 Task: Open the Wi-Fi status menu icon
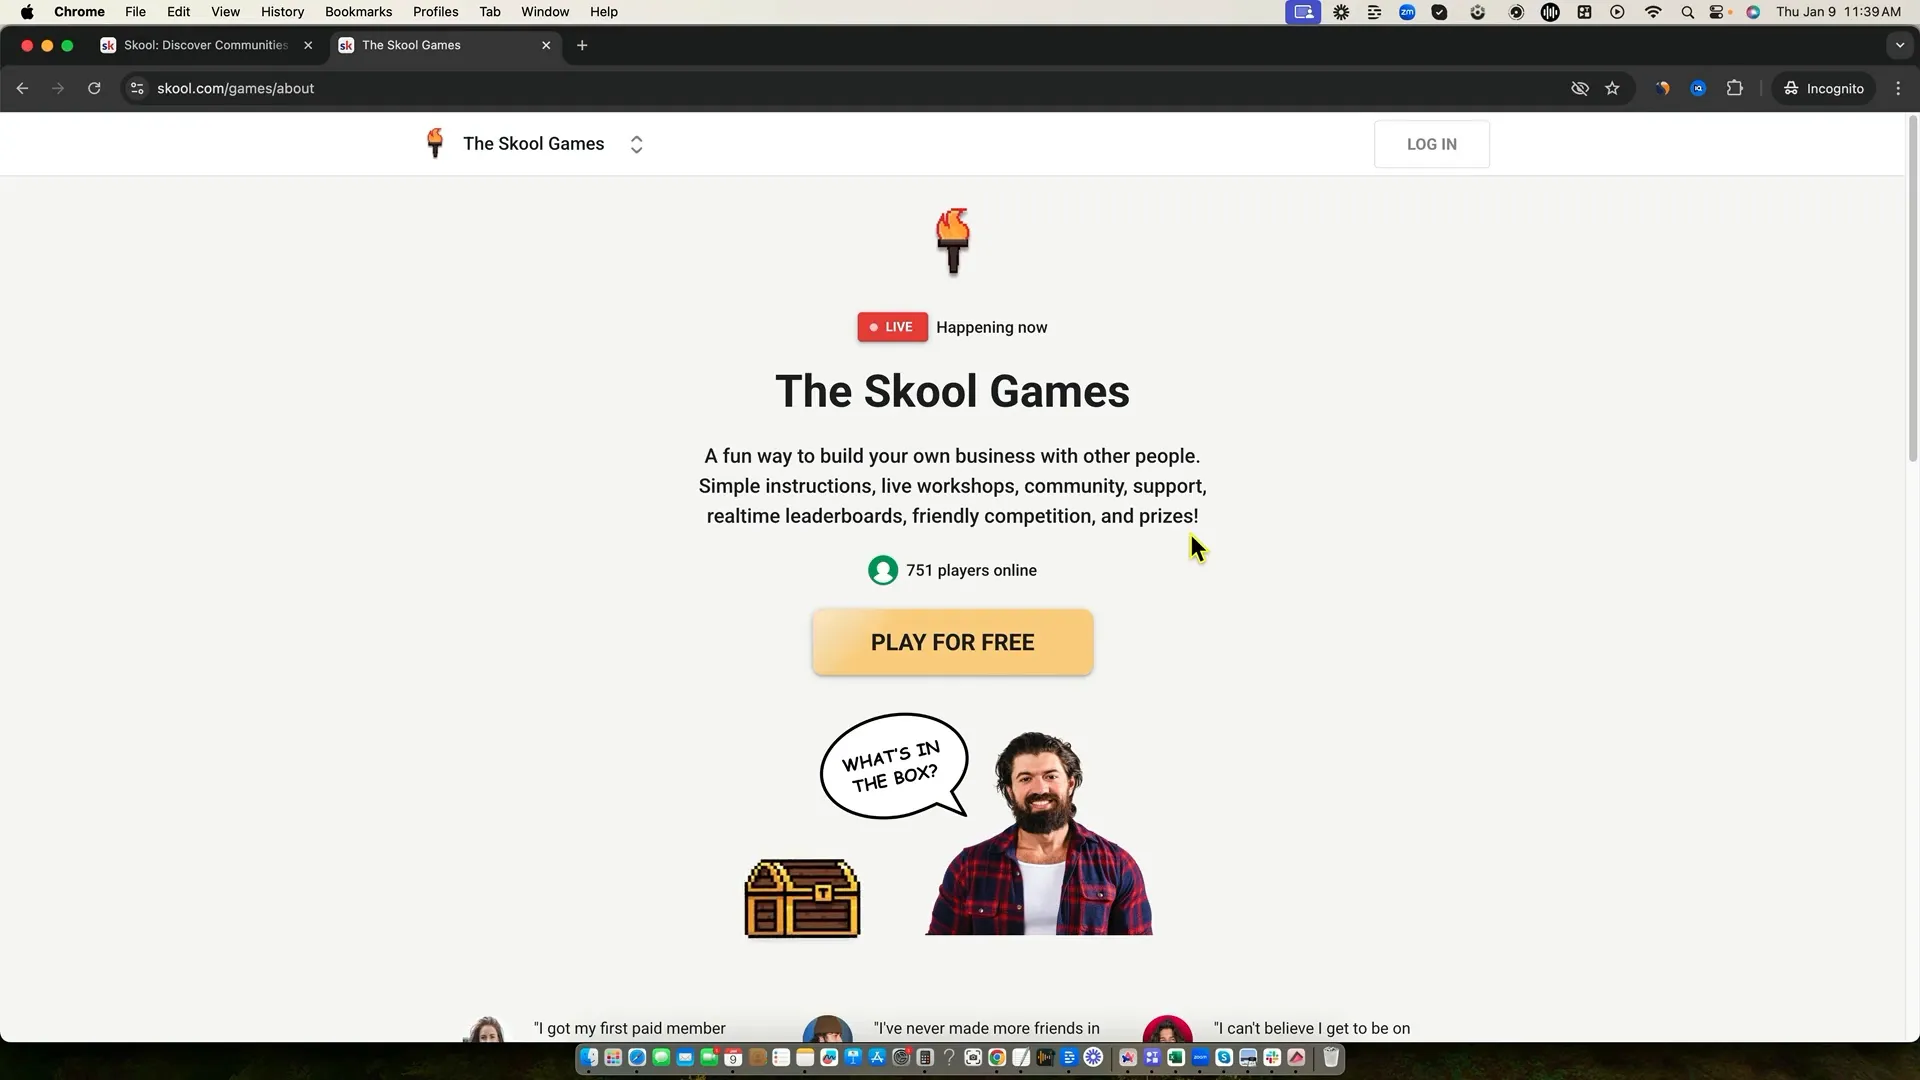click(x=1653, y=12)
